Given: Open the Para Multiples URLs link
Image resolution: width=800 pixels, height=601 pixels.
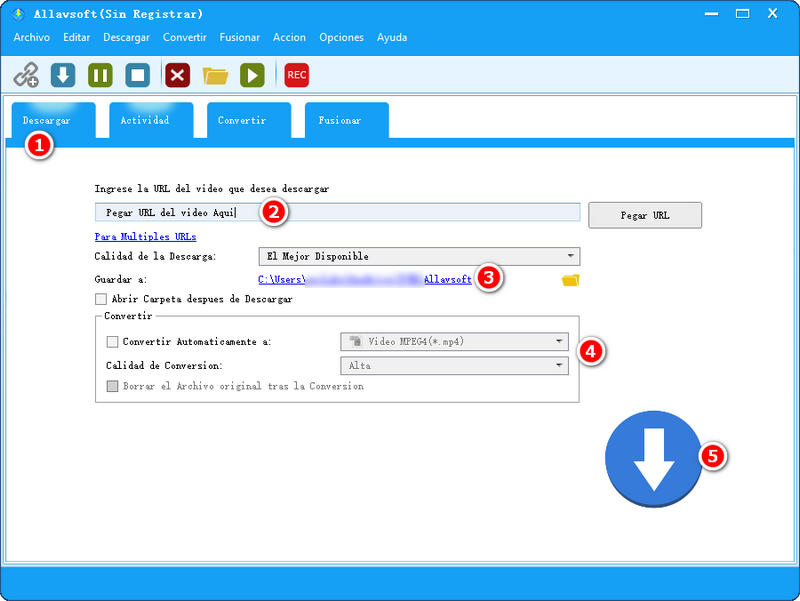Looking at the screenshot, I should 145,237.
